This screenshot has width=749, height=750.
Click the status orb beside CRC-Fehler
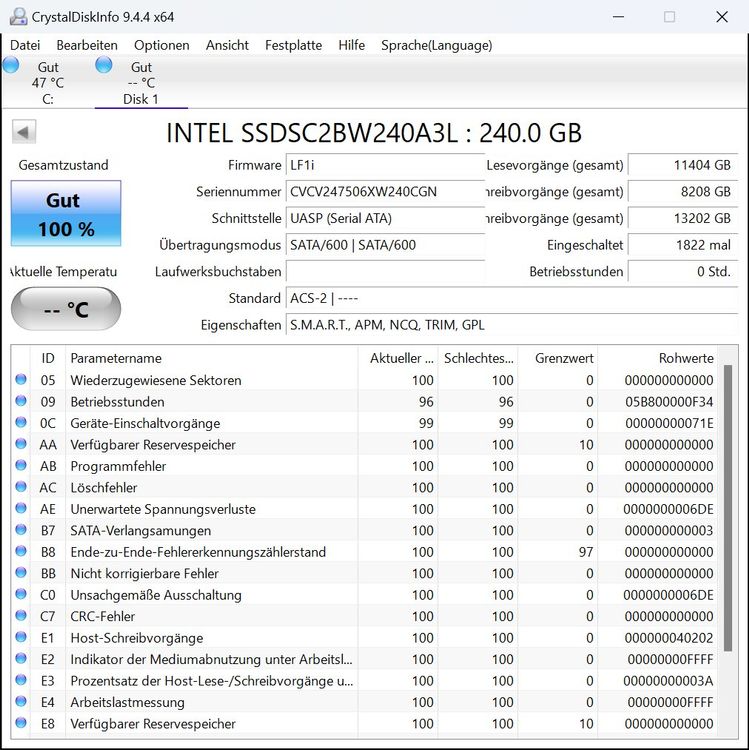pyautogui.click(x=21, y=615)
